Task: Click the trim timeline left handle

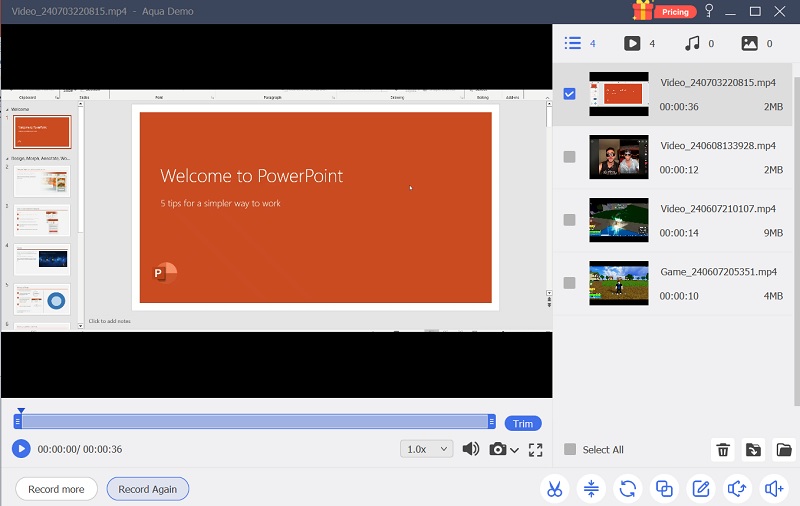Action: (18, 421)
